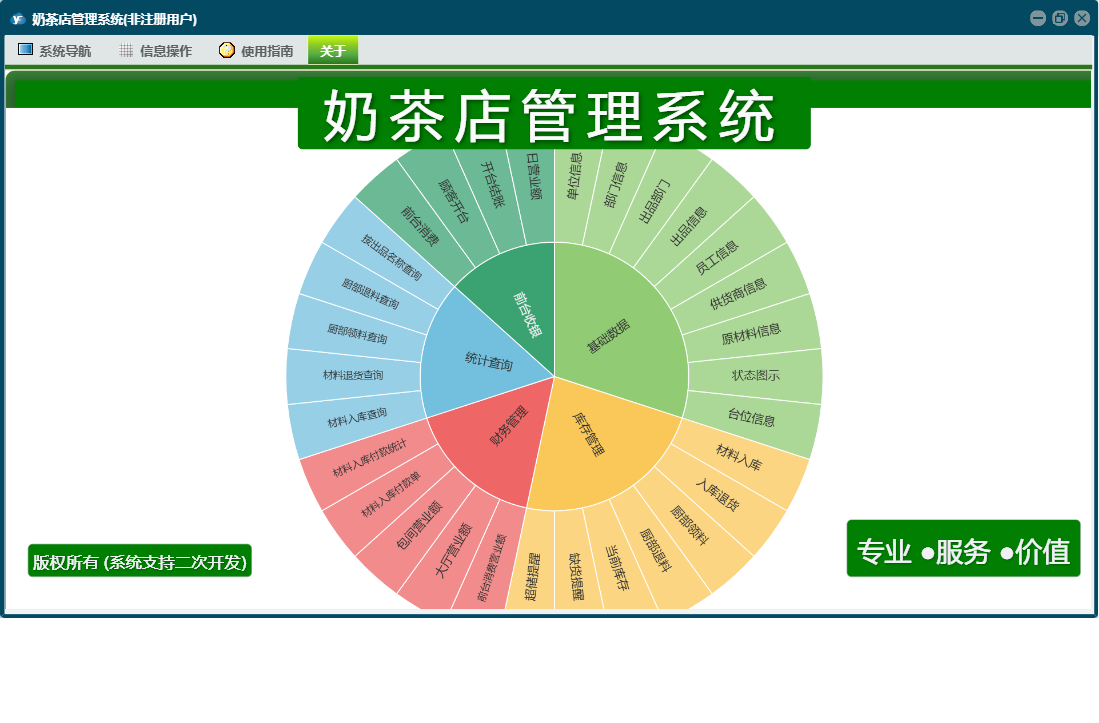
Task: Open the 使用指南 menu
Action: click(257, 50)
